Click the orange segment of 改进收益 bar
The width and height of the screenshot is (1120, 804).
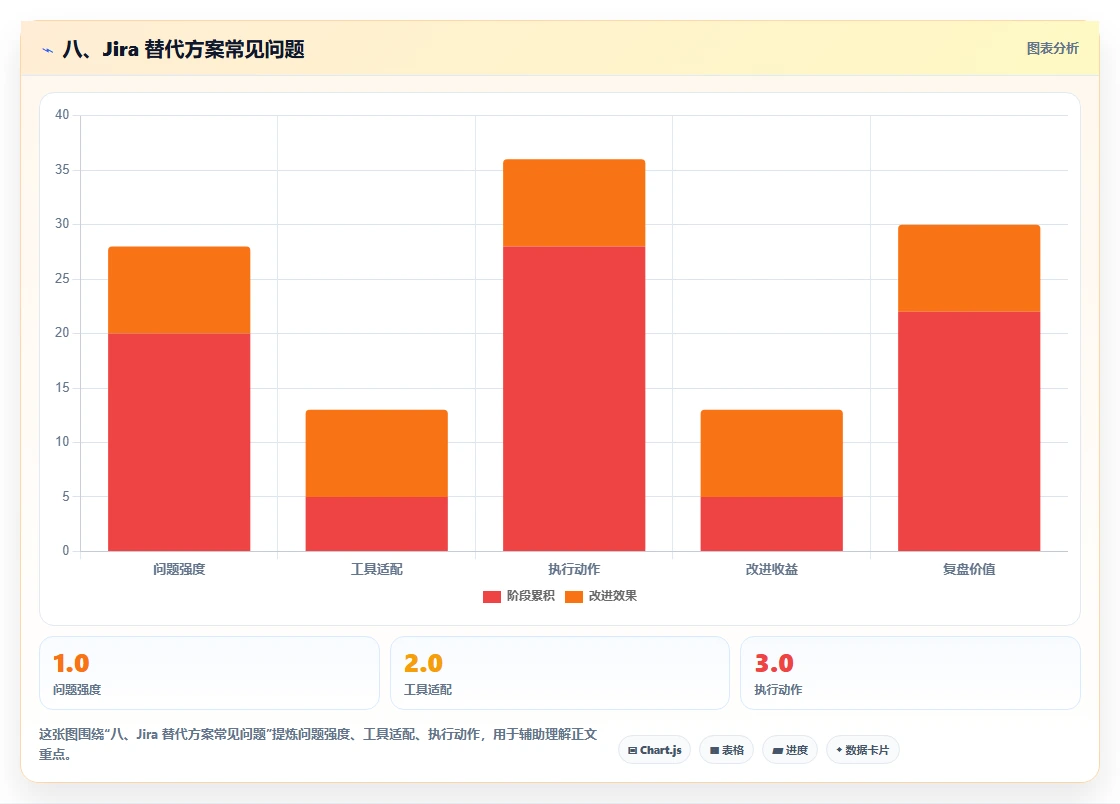(x=771, y=453)
